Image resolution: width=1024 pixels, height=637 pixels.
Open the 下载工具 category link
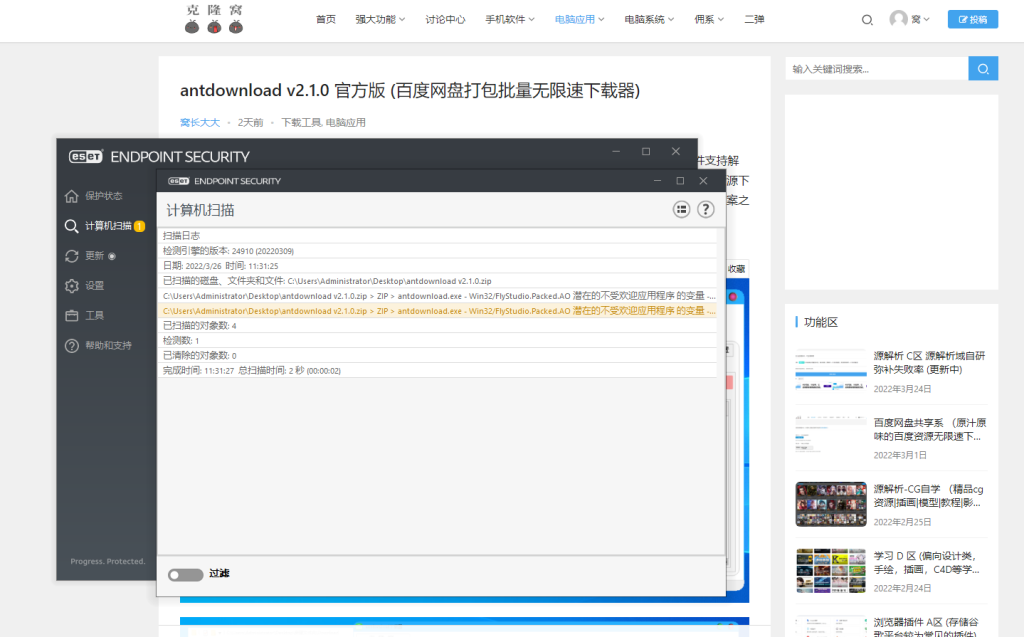click(301, 122)
